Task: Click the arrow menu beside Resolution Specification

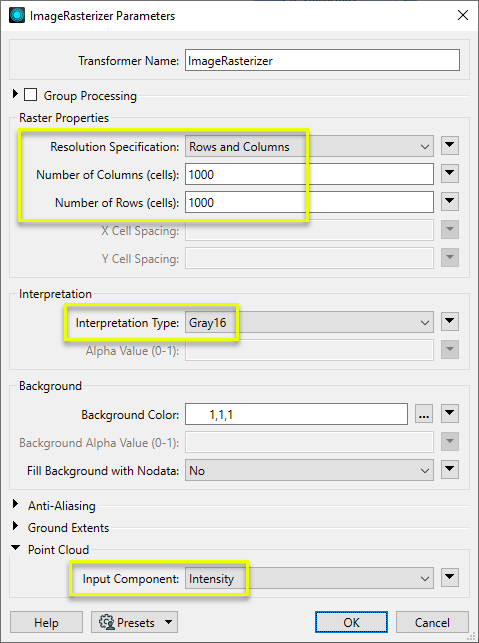Action: click(450, 146)
